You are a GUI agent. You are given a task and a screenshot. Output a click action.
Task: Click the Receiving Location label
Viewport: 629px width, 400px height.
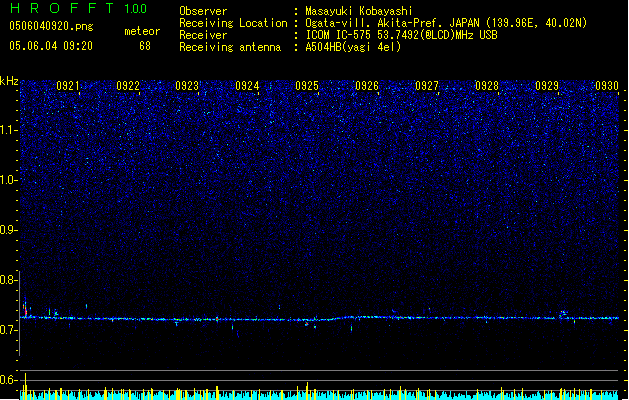tap(233, 23)
